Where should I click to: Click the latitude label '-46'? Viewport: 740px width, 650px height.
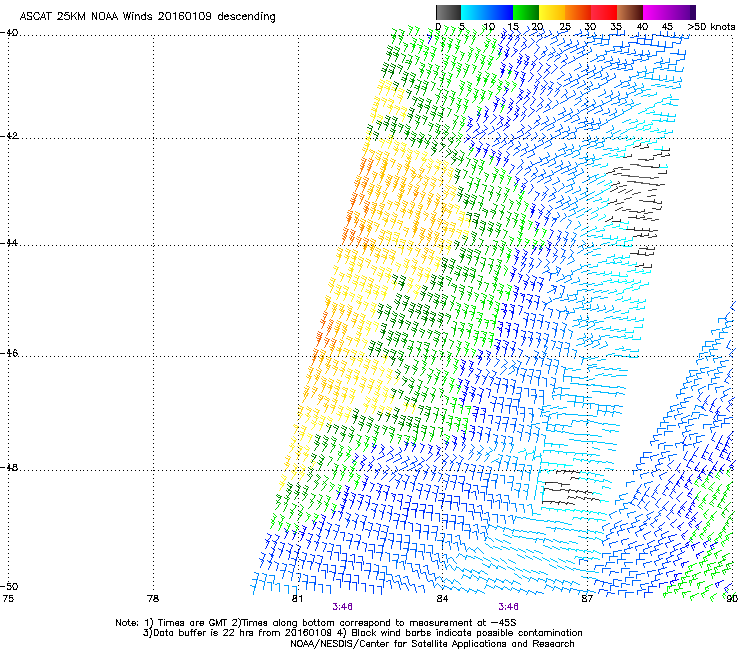pos(9,353)
